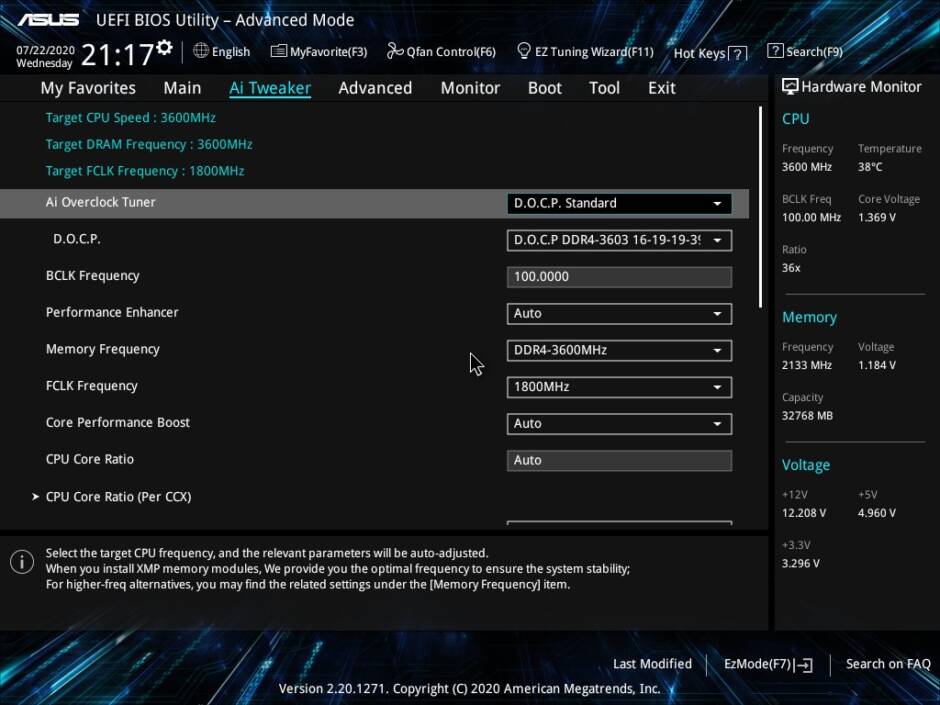
Task: Launch Qfan Control(F6)
Action: [x=441, y=52]
